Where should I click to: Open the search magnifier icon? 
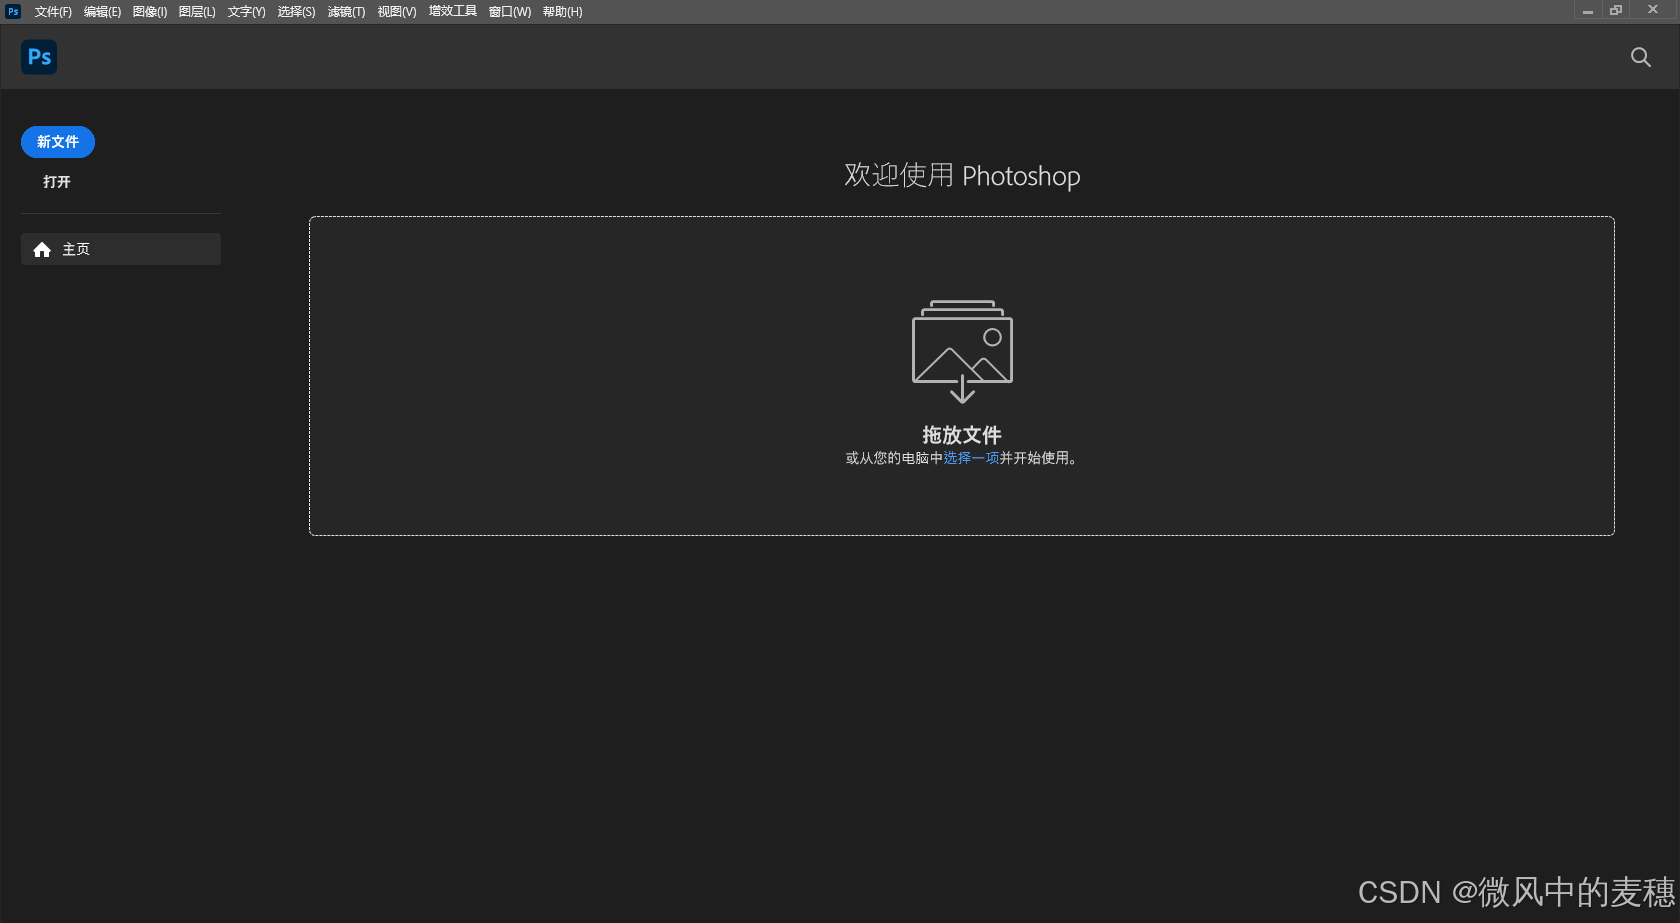(x=1640, y=57)
